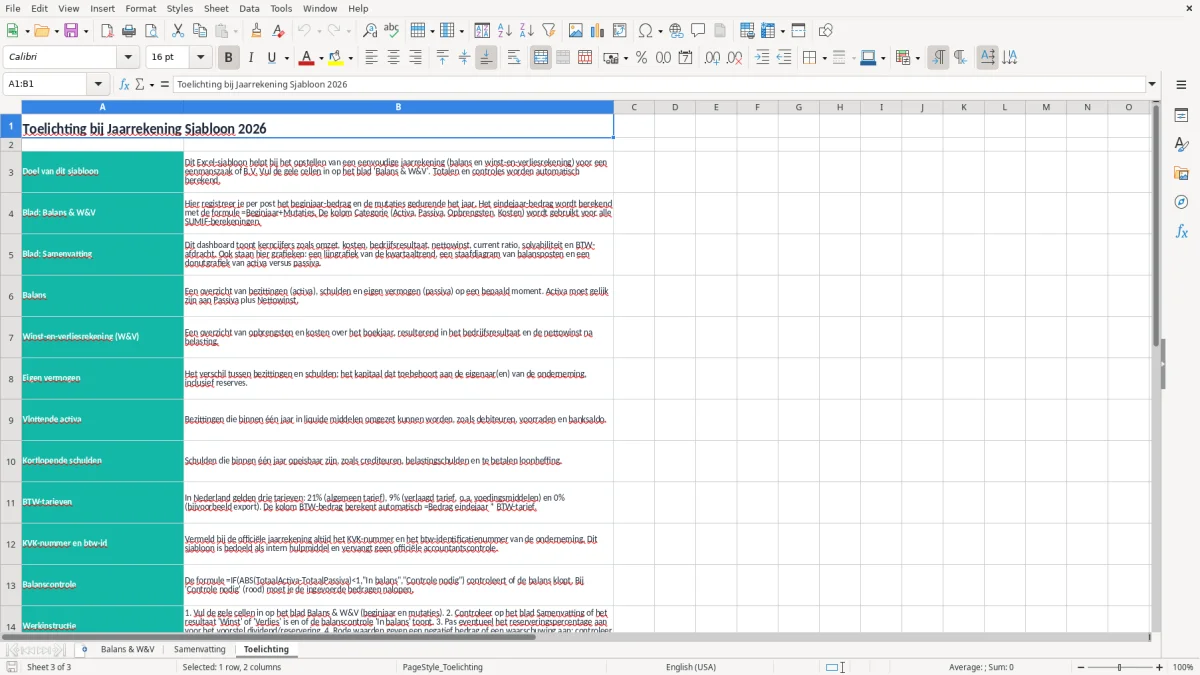Click PageStyle_Toelichting in status bar
Screen dimensions: 1200x675
pyautogui.click(x=442, y=667)
